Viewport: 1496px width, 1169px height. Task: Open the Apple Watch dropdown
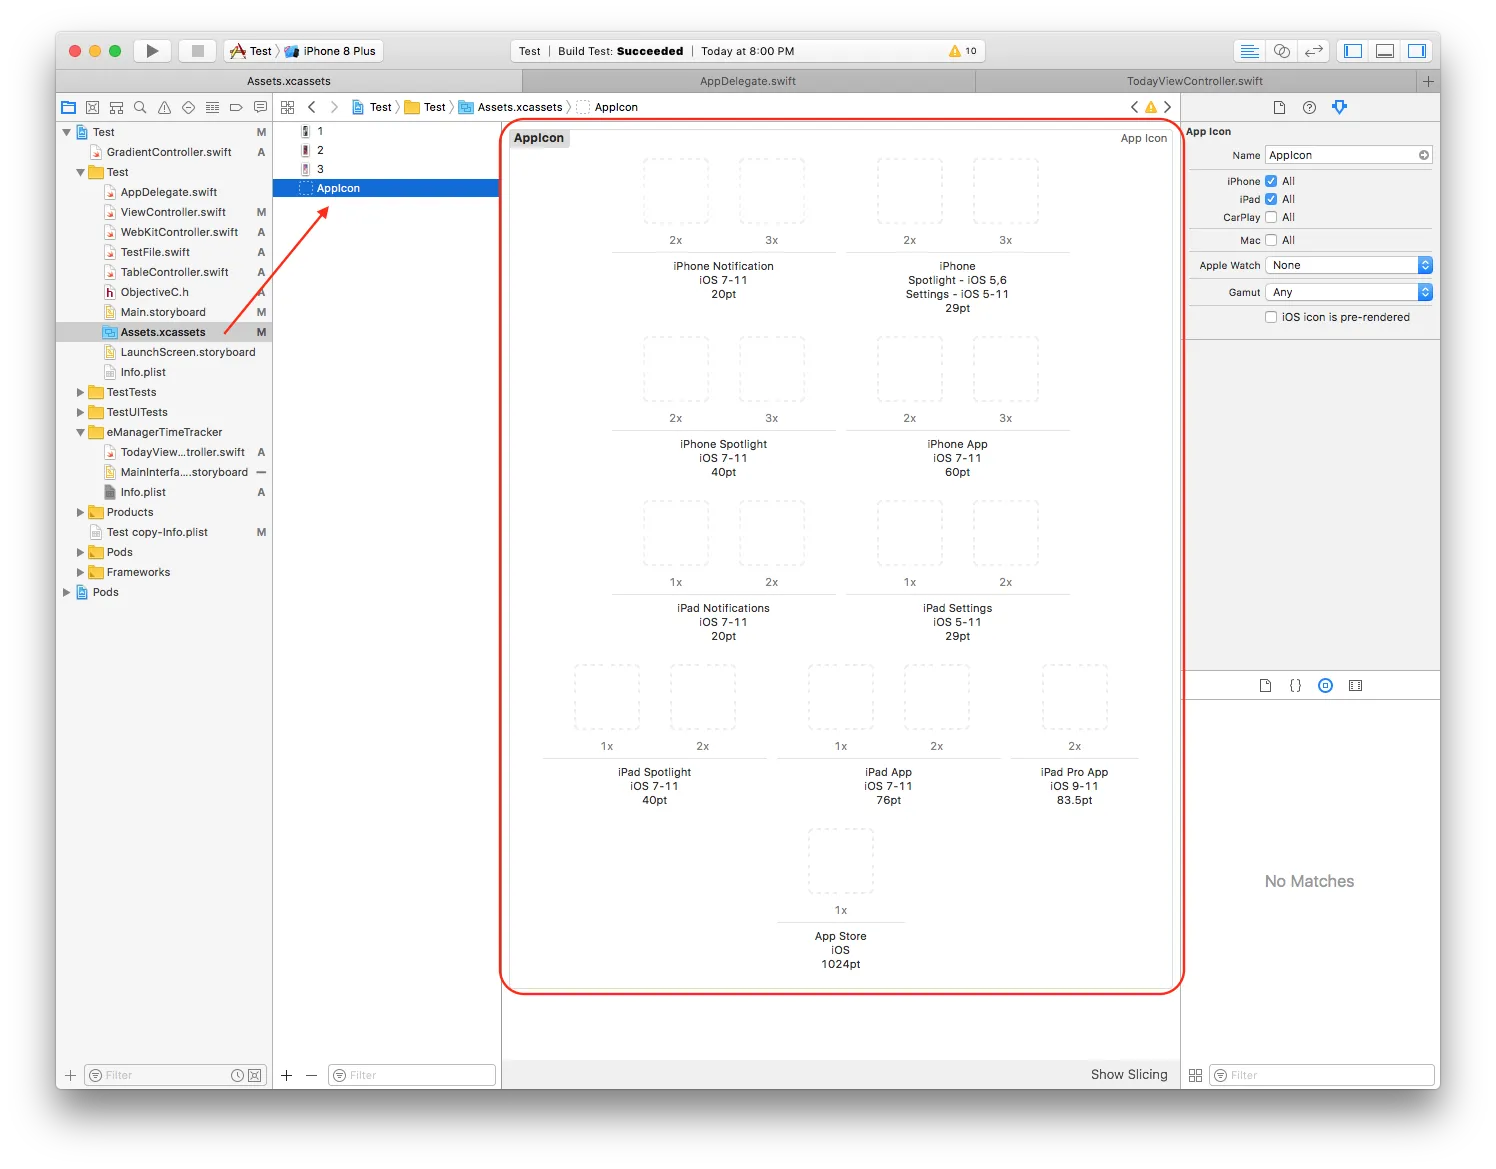[1349, 265]
